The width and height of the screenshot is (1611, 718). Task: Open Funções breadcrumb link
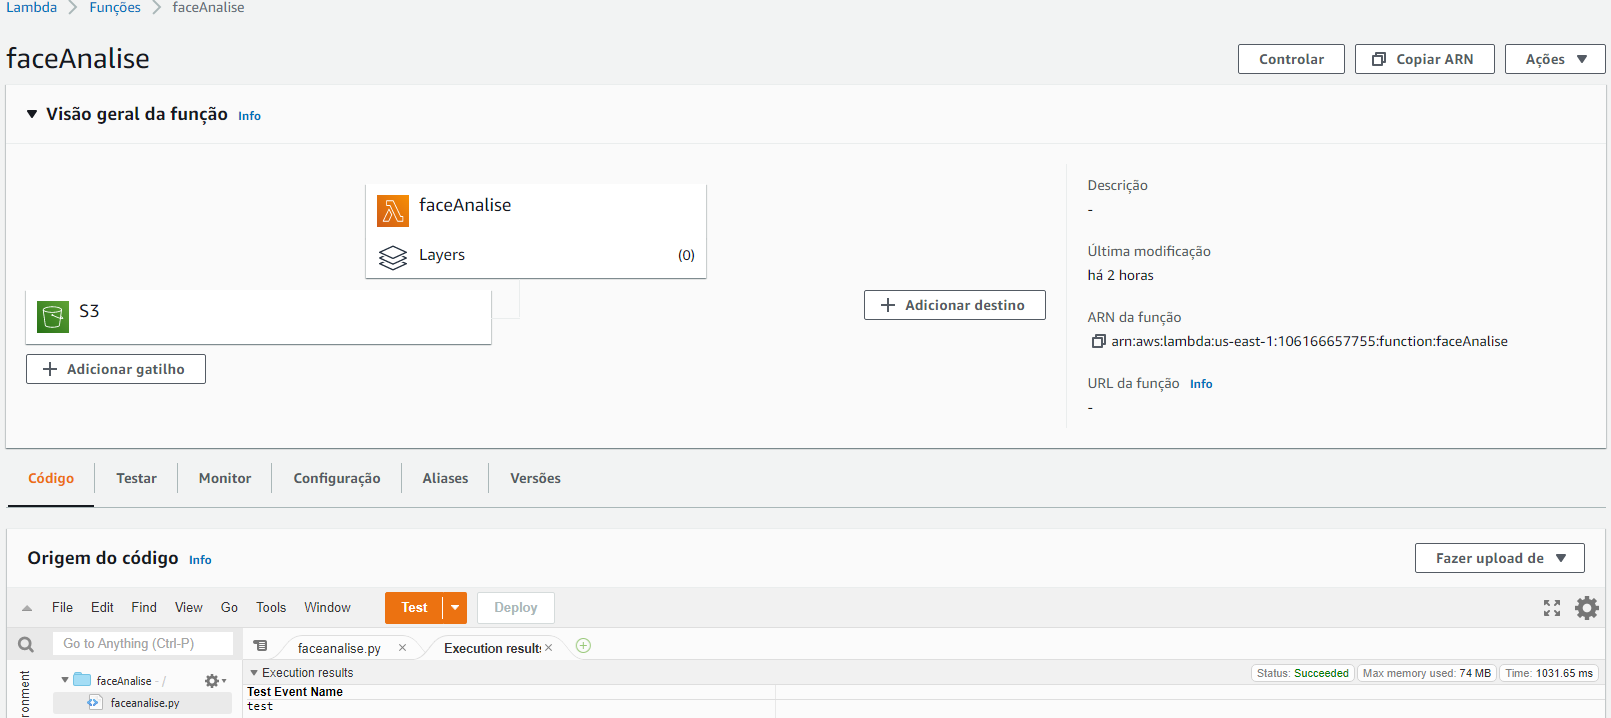coord(115,7)
